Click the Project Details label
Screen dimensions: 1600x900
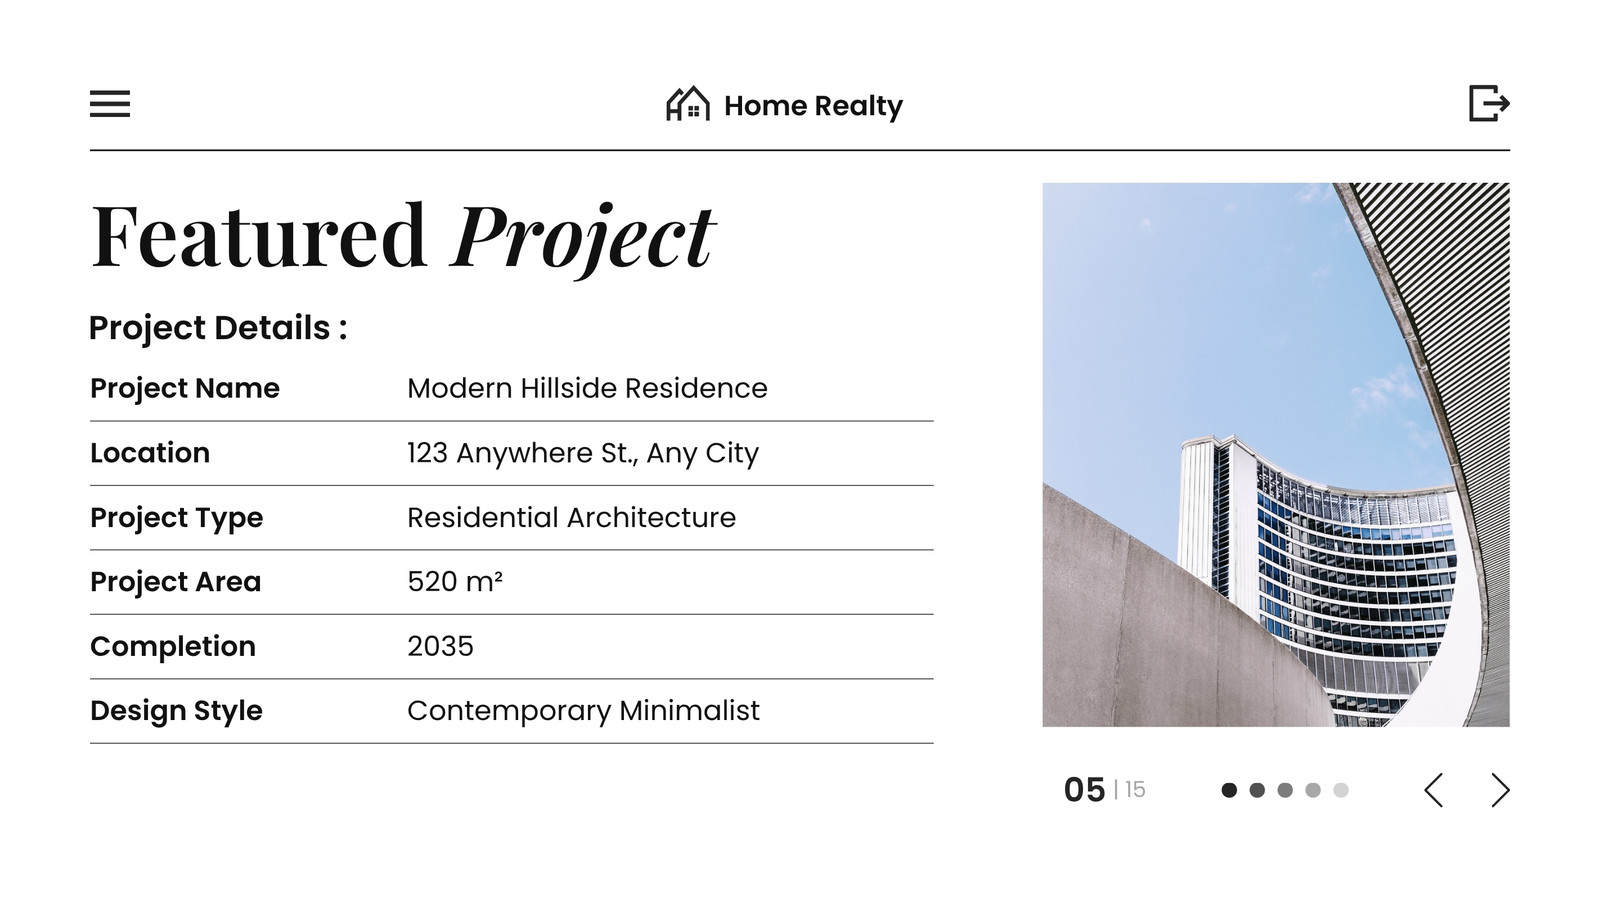(x=218, y=328)
